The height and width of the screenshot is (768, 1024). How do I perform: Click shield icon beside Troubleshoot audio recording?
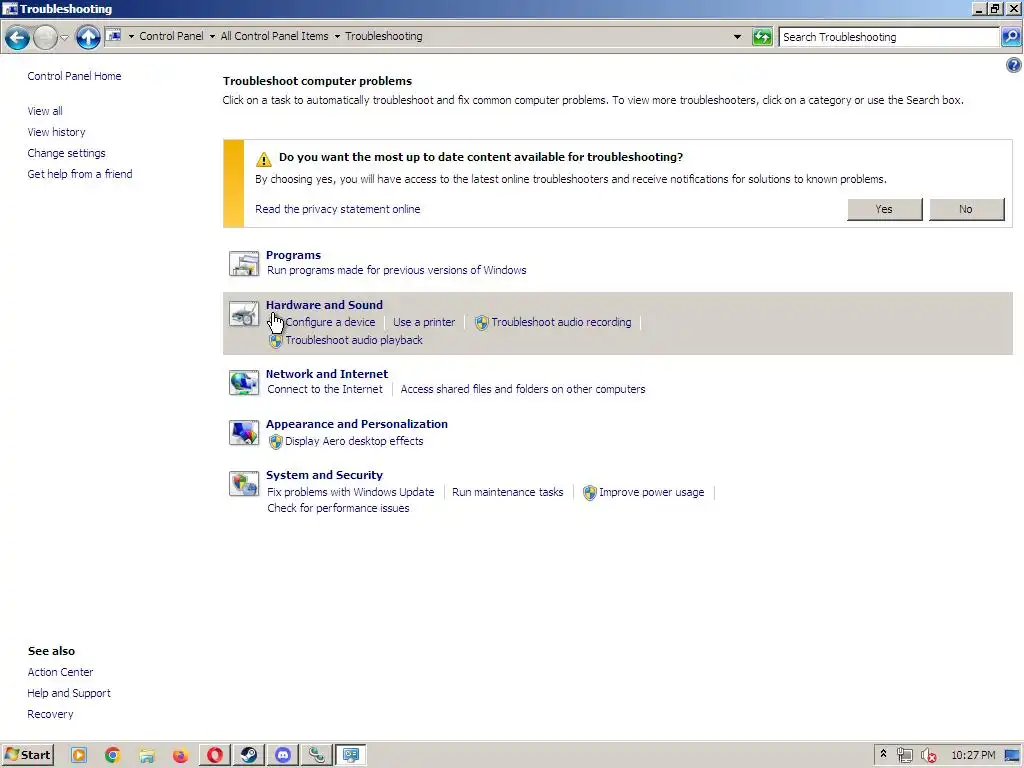point(481,323)
